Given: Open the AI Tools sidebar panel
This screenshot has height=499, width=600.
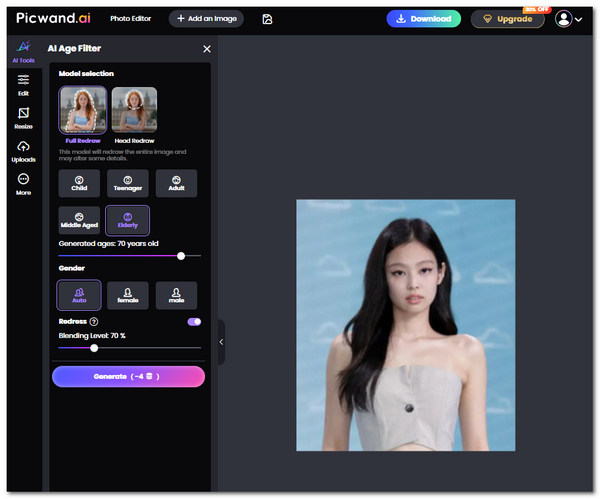Looking at the screenshot, I should [24, 52].
